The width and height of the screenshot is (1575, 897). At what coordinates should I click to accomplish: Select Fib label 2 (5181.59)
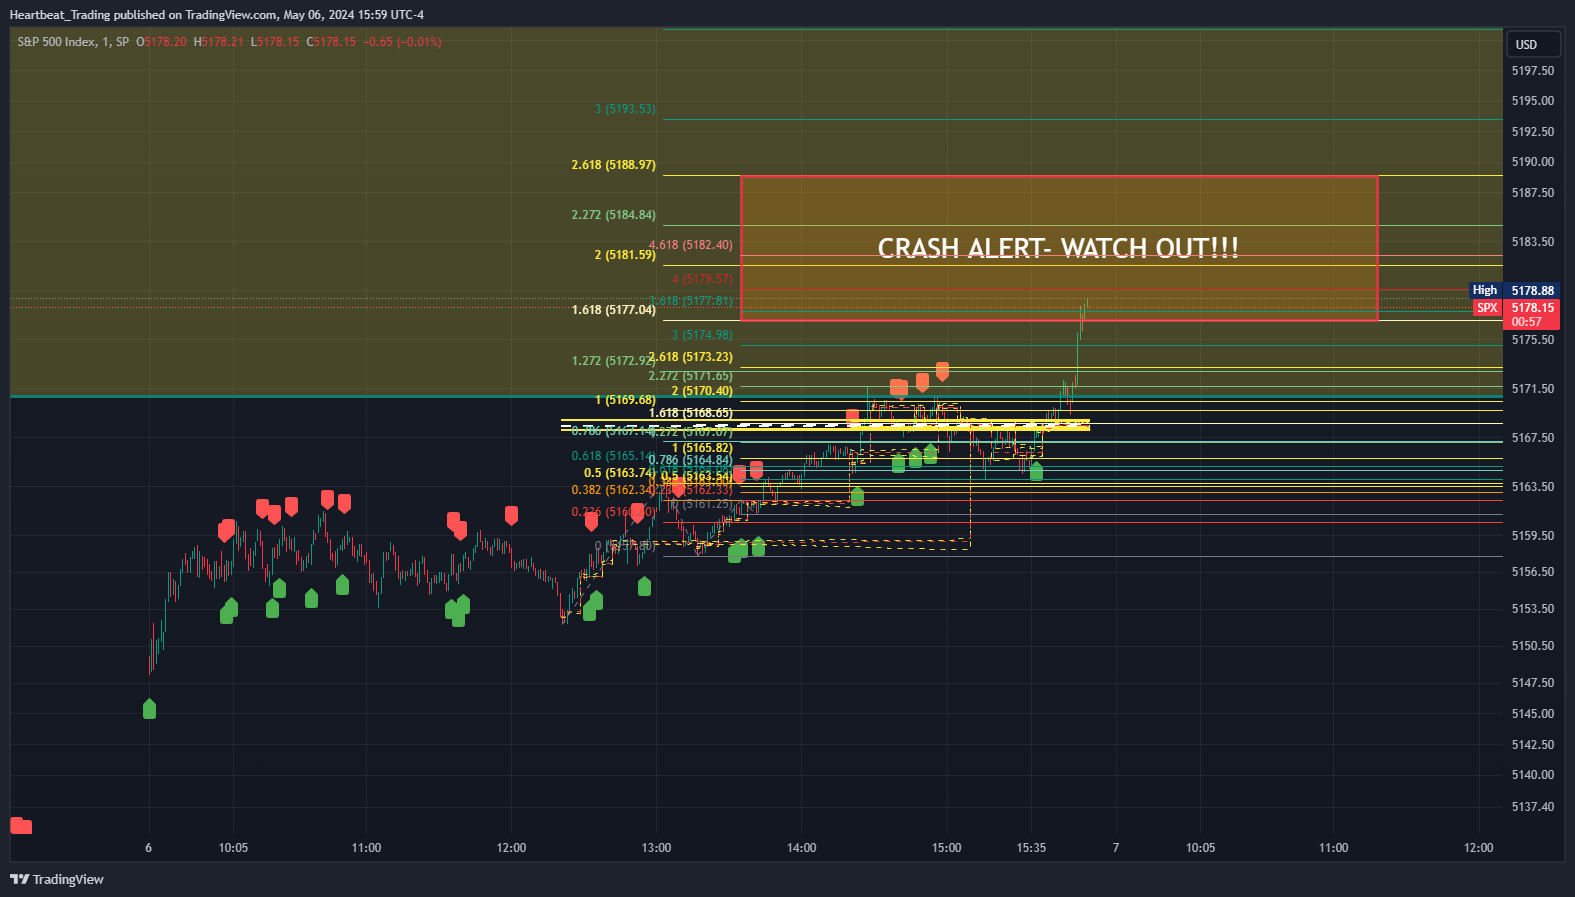[x=625, y=255]
